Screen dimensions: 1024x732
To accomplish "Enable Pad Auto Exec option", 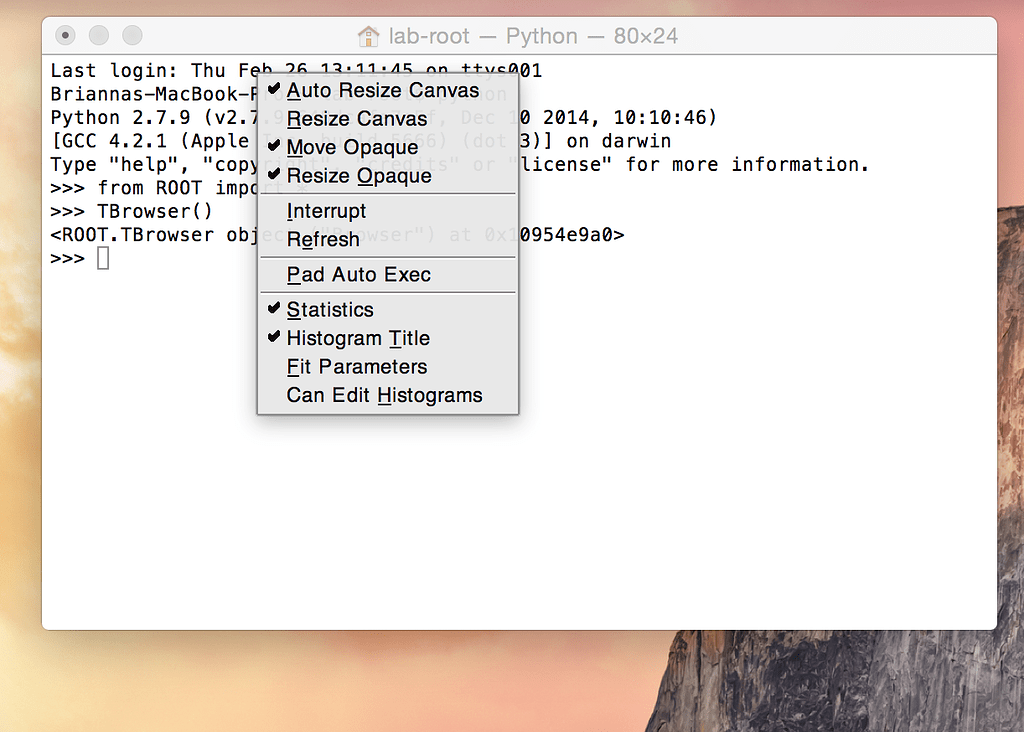I will point(359,275).
